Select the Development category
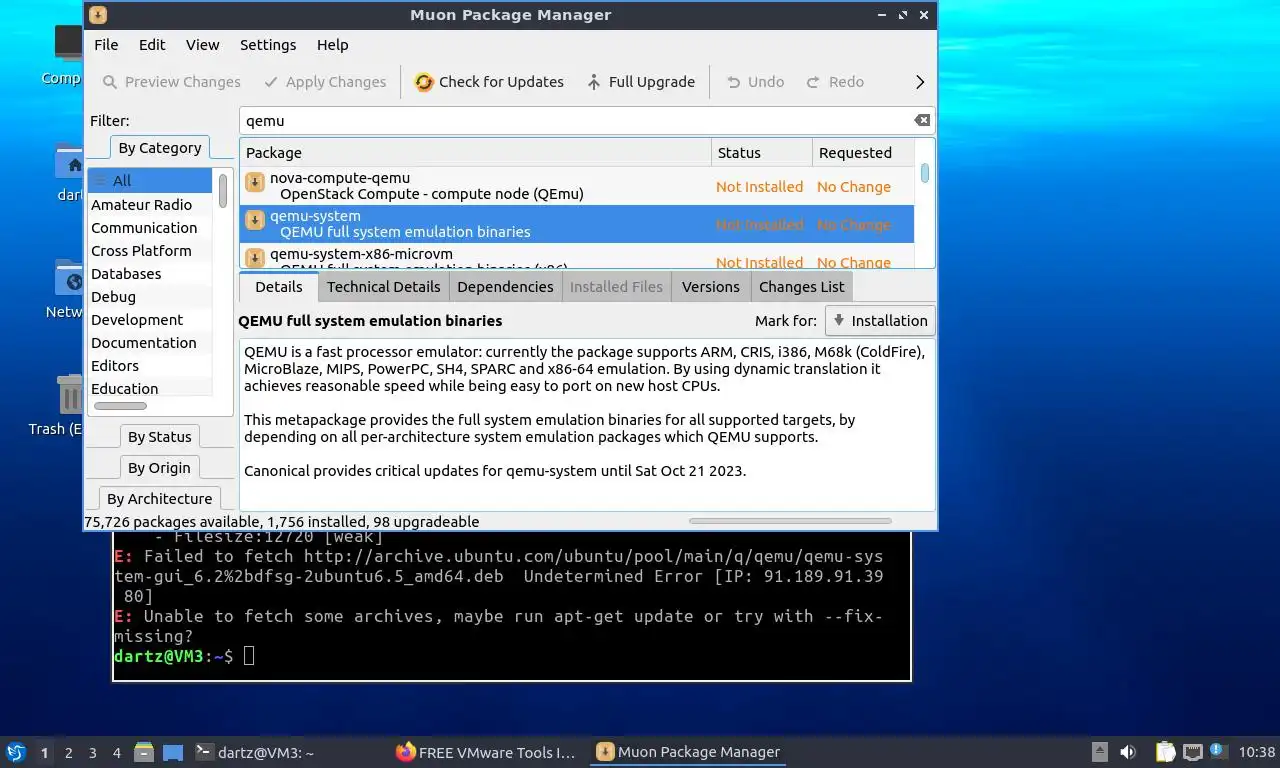The image size is (1280, 768). click(150, 320)
